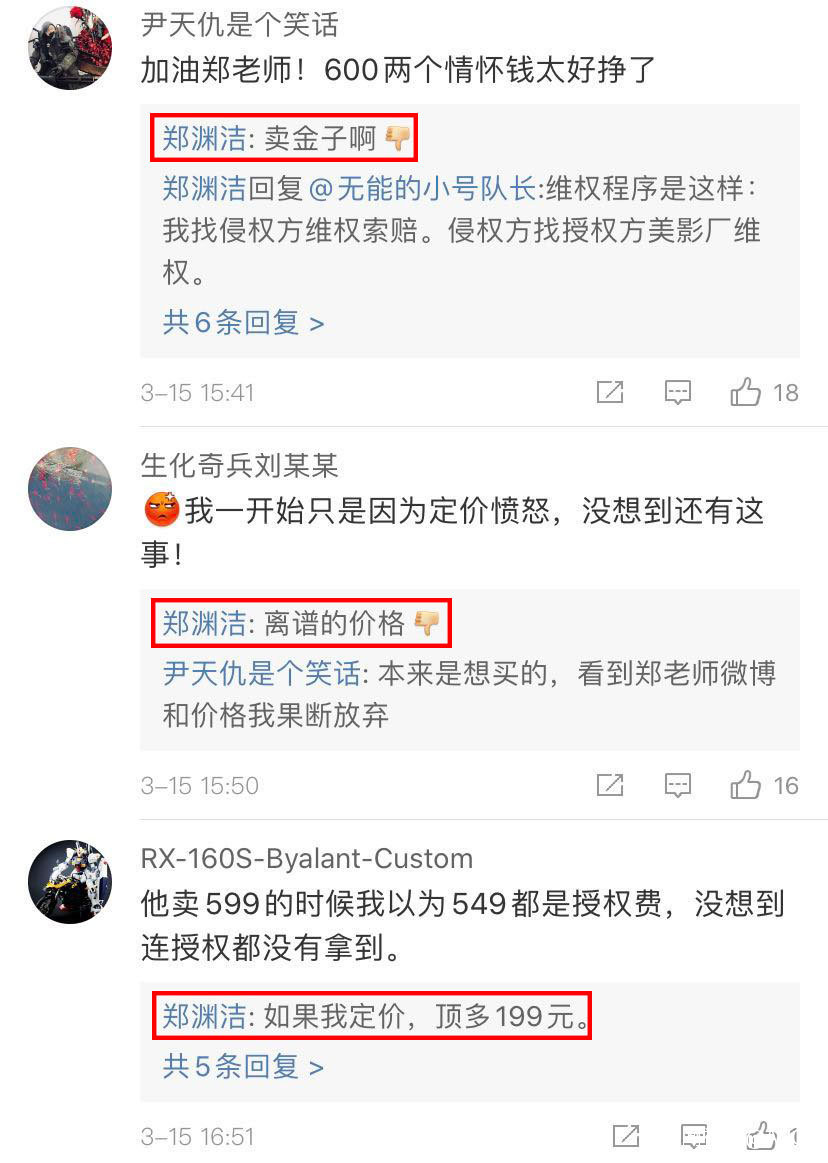This screenshot has width=828, height=1163.
Task: Repost the comment posted at 3-15 15:41
Action: coord(610,392)
